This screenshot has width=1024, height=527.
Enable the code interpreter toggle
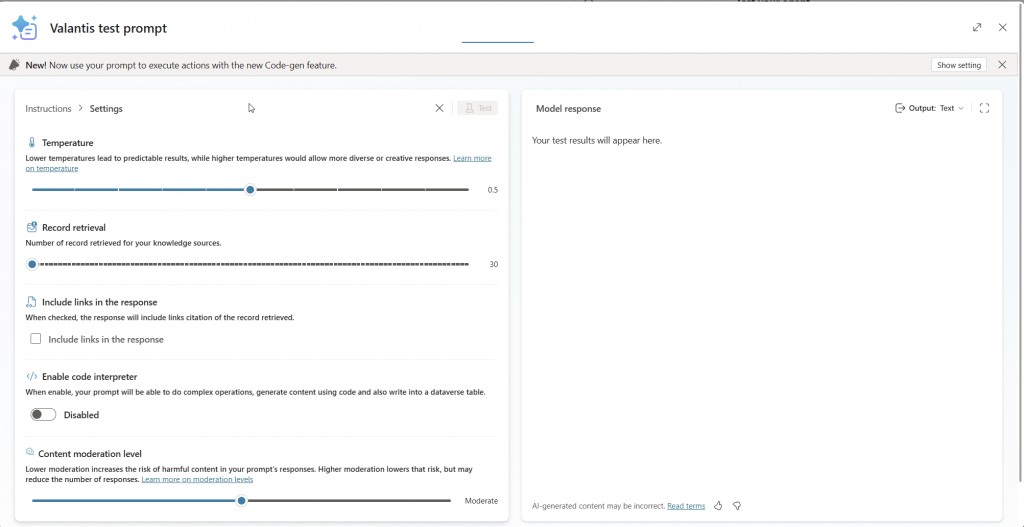click(x=43, y=415)
